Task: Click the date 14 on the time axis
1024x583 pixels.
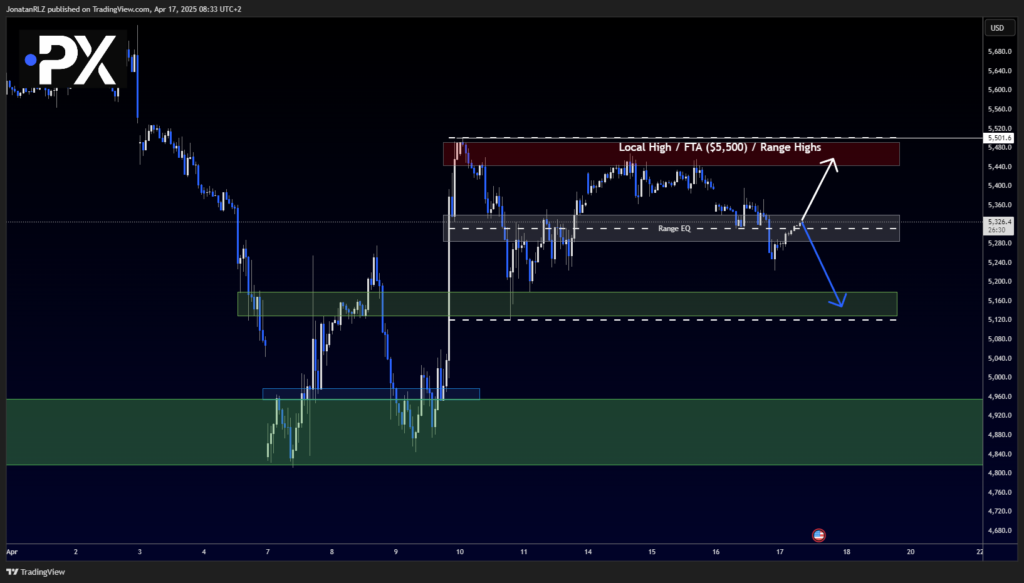Action: (588, 552)
